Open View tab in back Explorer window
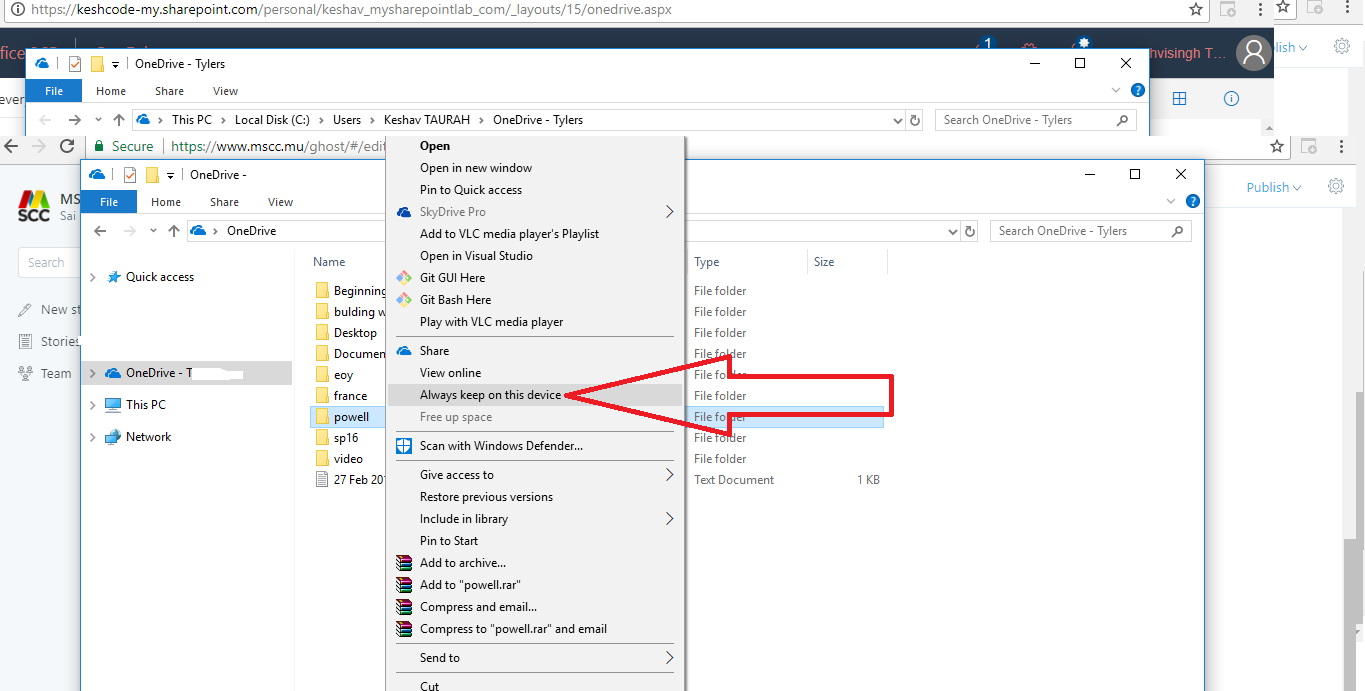1365x691 pixels. coord(225,91)
